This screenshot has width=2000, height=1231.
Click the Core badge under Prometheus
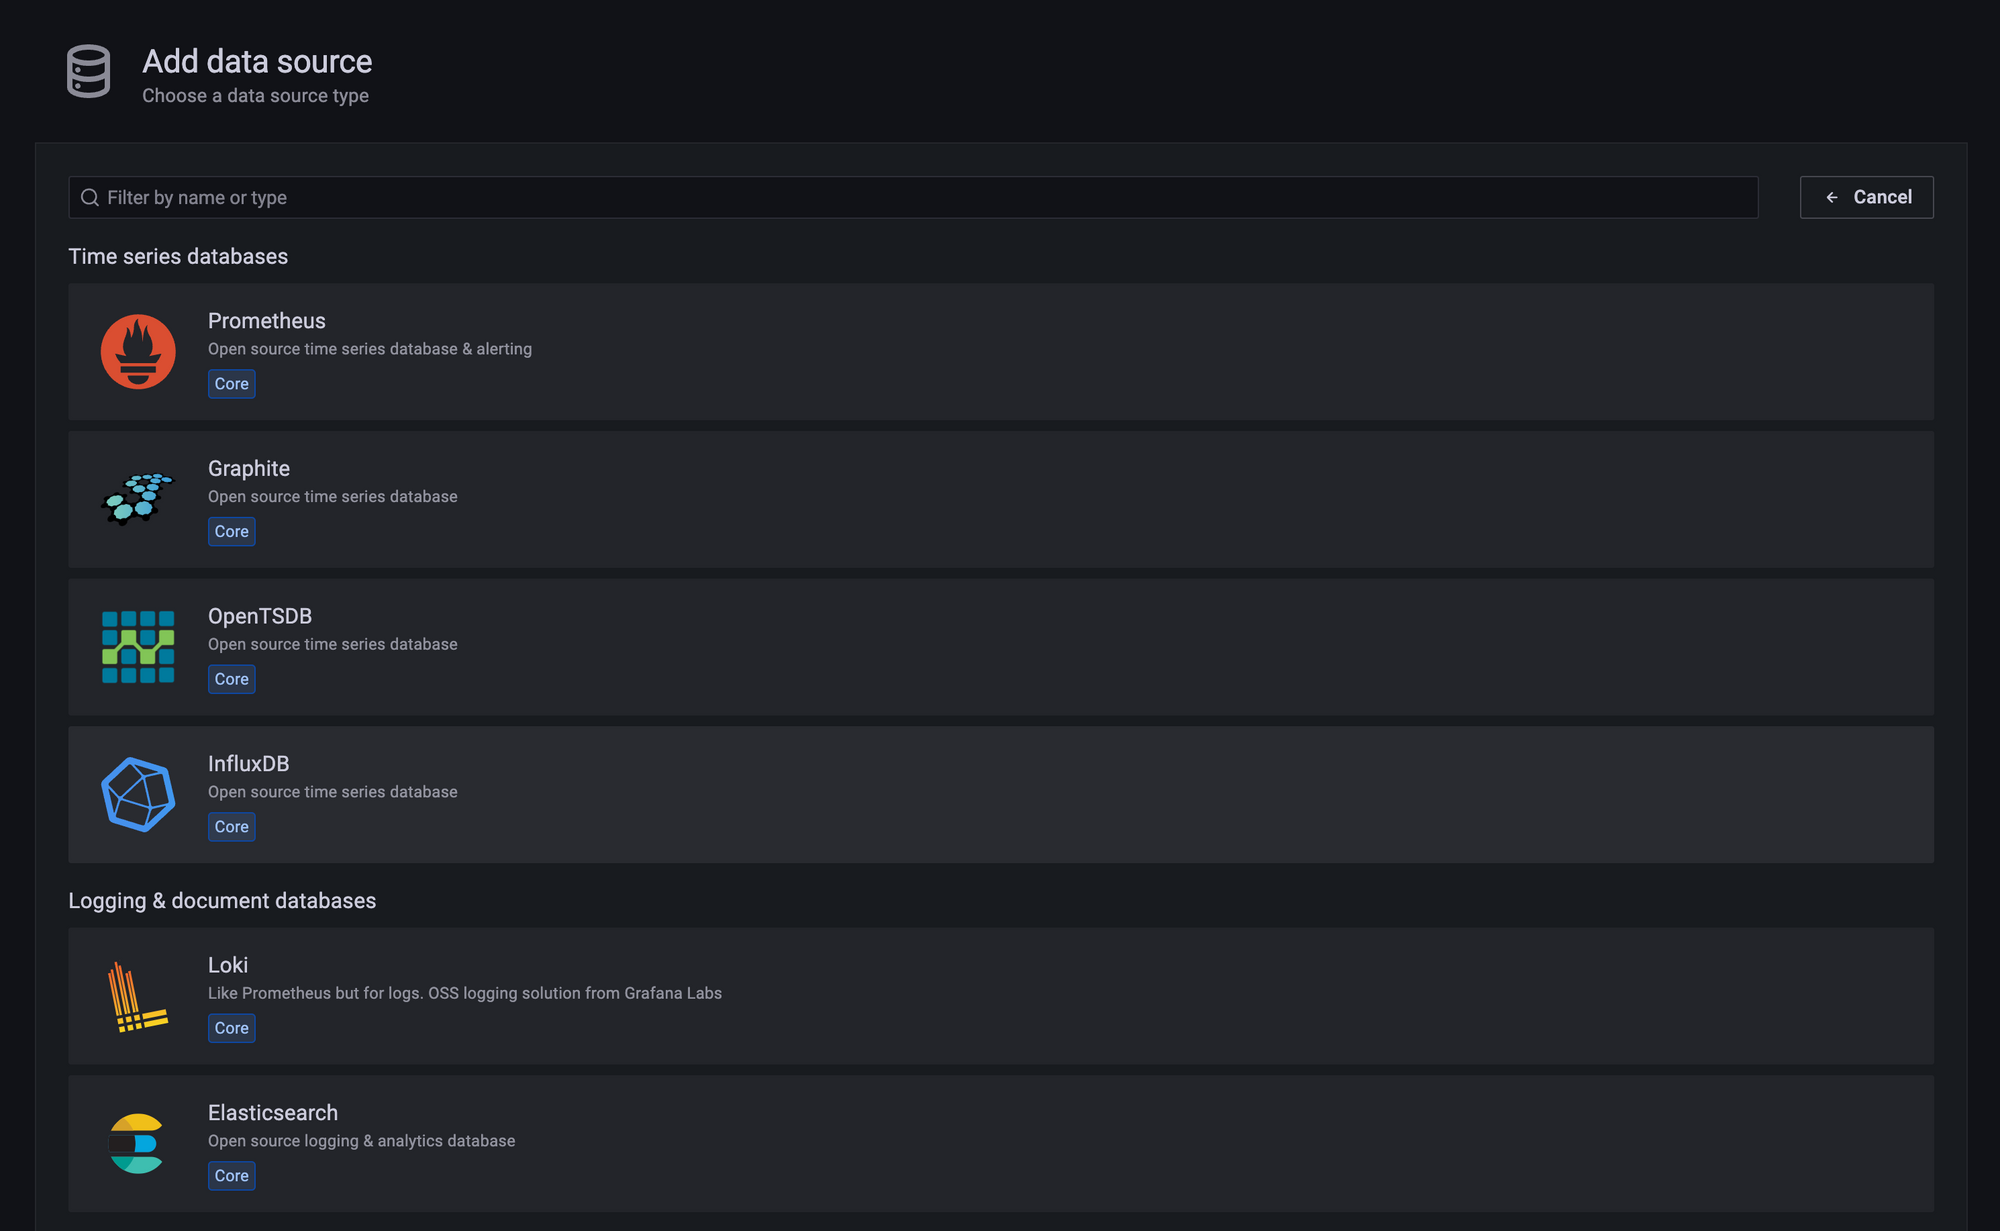pyautogui.click(x=232, y=384)
